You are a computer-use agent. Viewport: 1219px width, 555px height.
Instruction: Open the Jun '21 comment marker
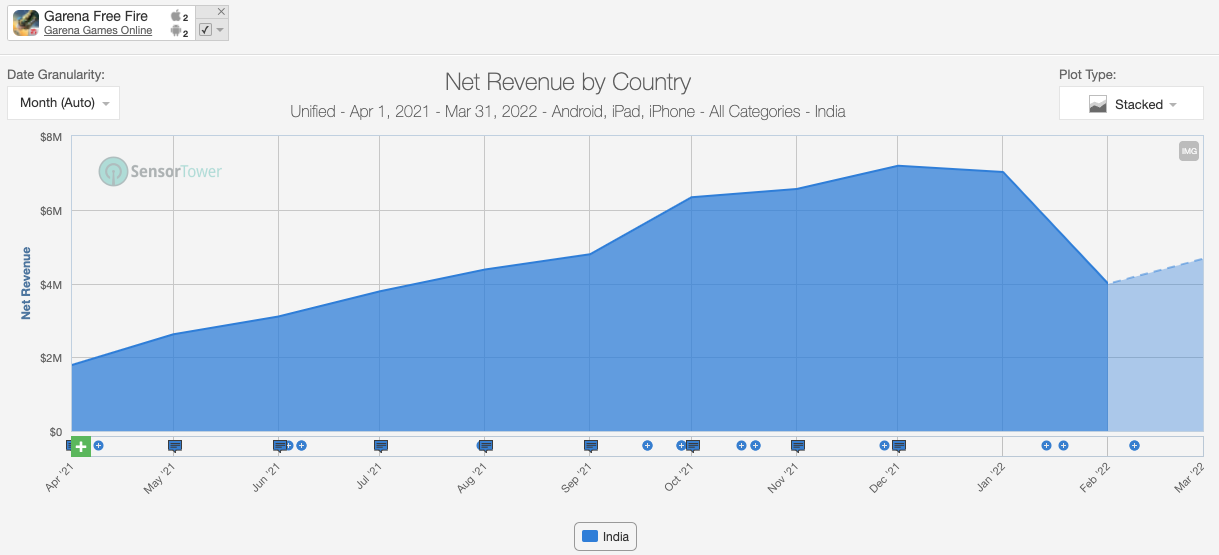pos(280,446)
